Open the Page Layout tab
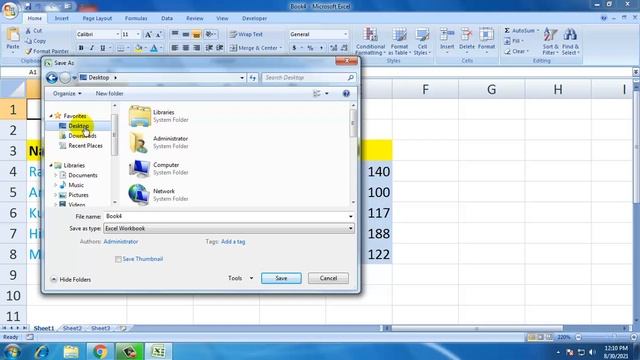 [97, 18]
